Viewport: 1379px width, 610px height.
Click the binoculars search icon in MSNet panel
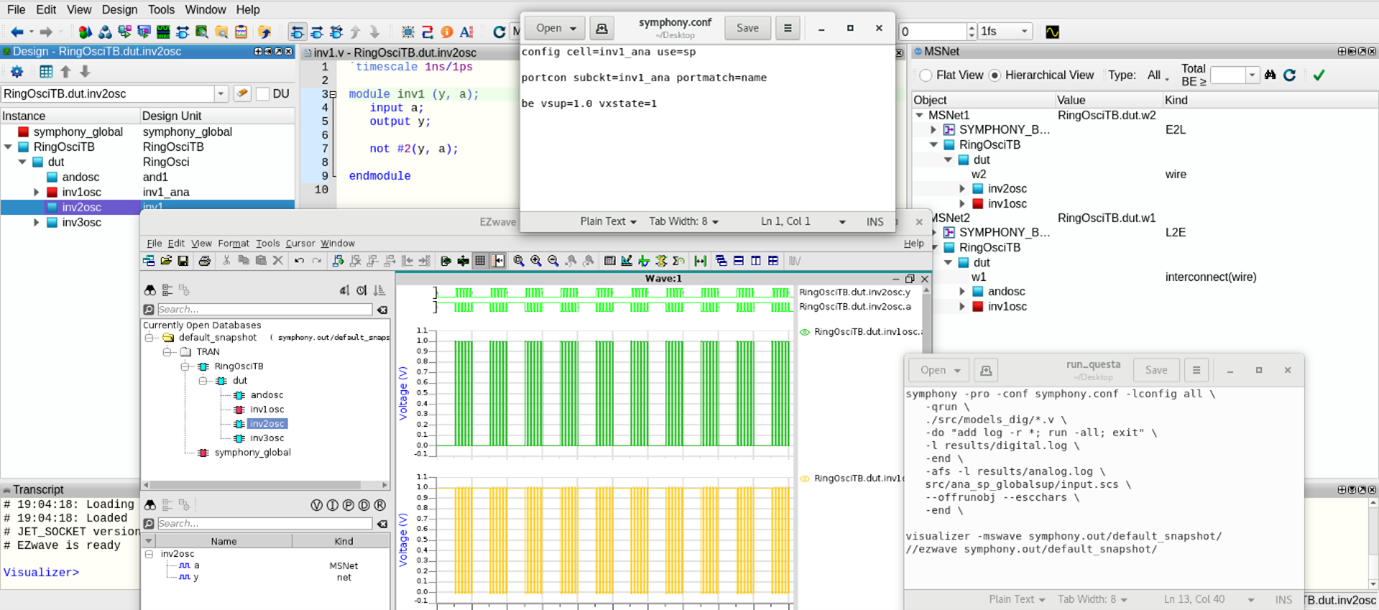[x=1270, y=75]
